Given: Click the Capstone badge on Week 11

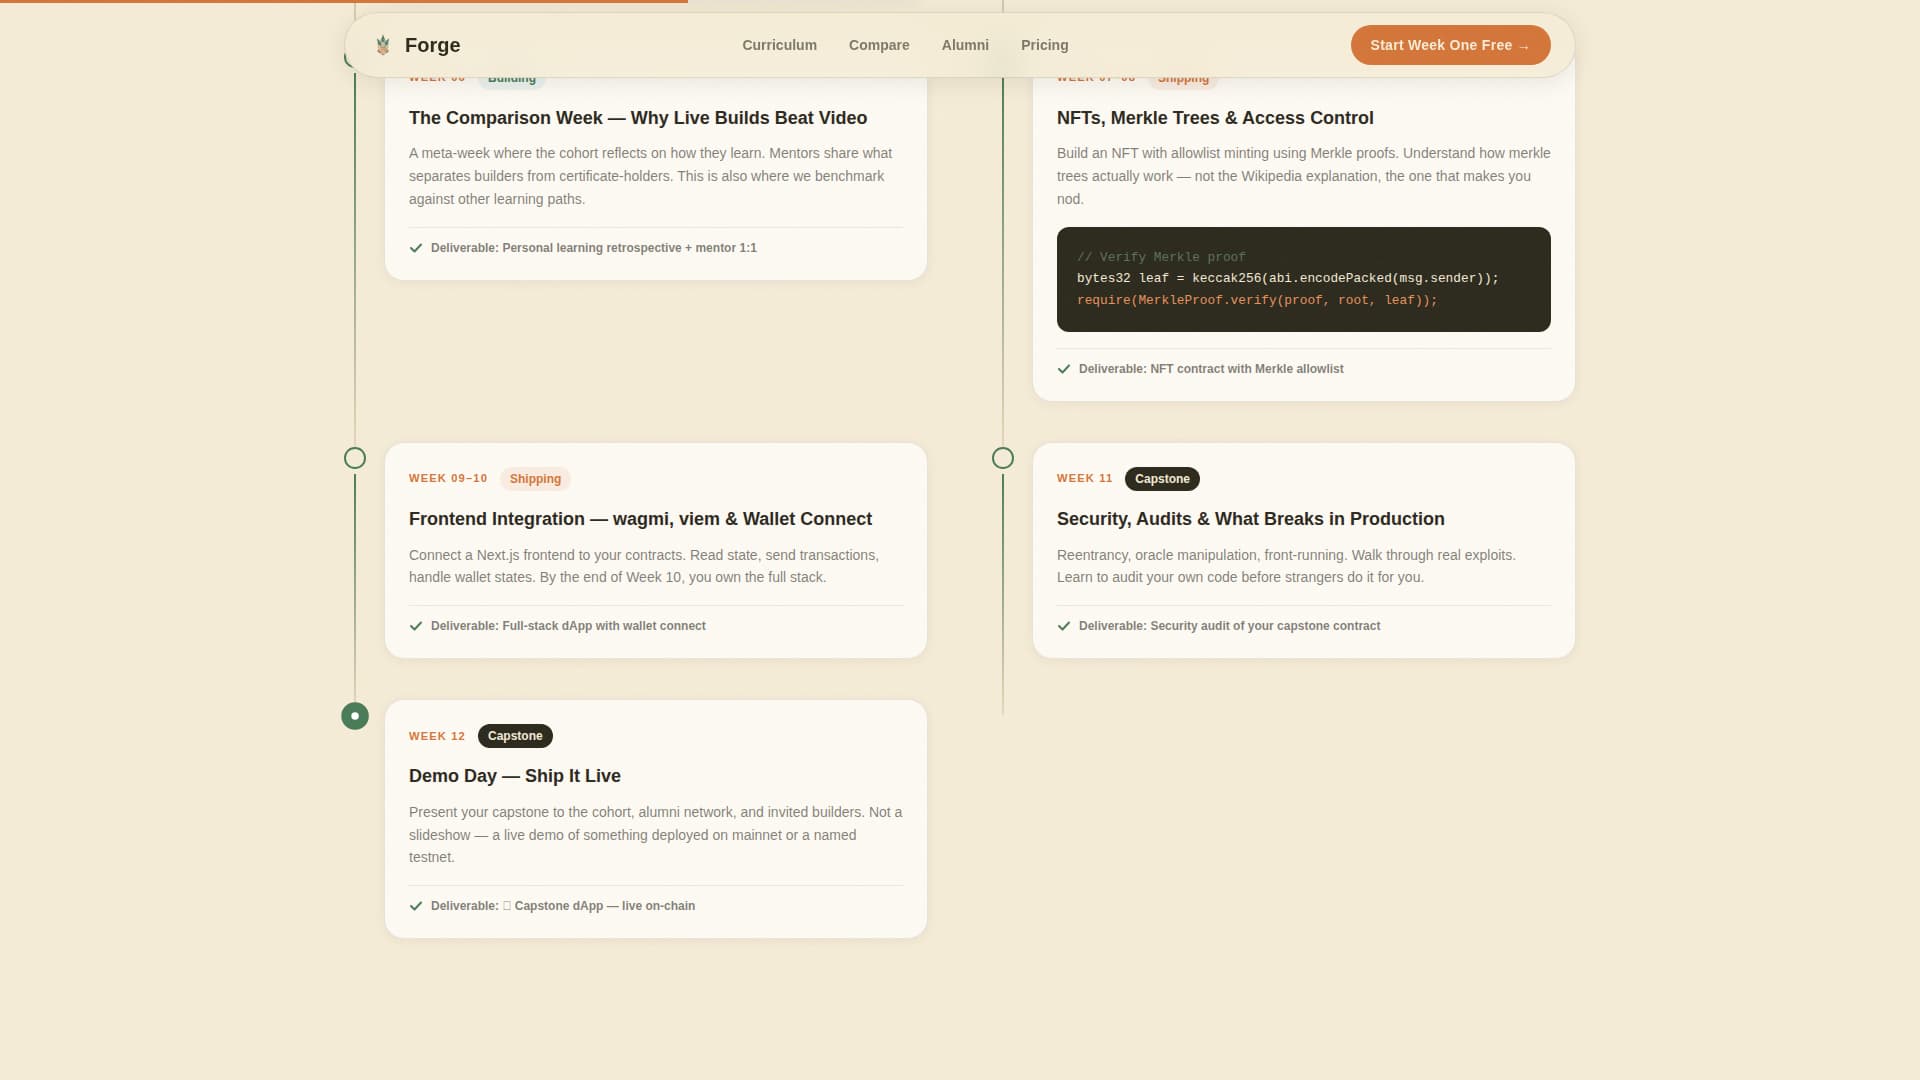Looking at the screenshot, I should [1162, 479].
